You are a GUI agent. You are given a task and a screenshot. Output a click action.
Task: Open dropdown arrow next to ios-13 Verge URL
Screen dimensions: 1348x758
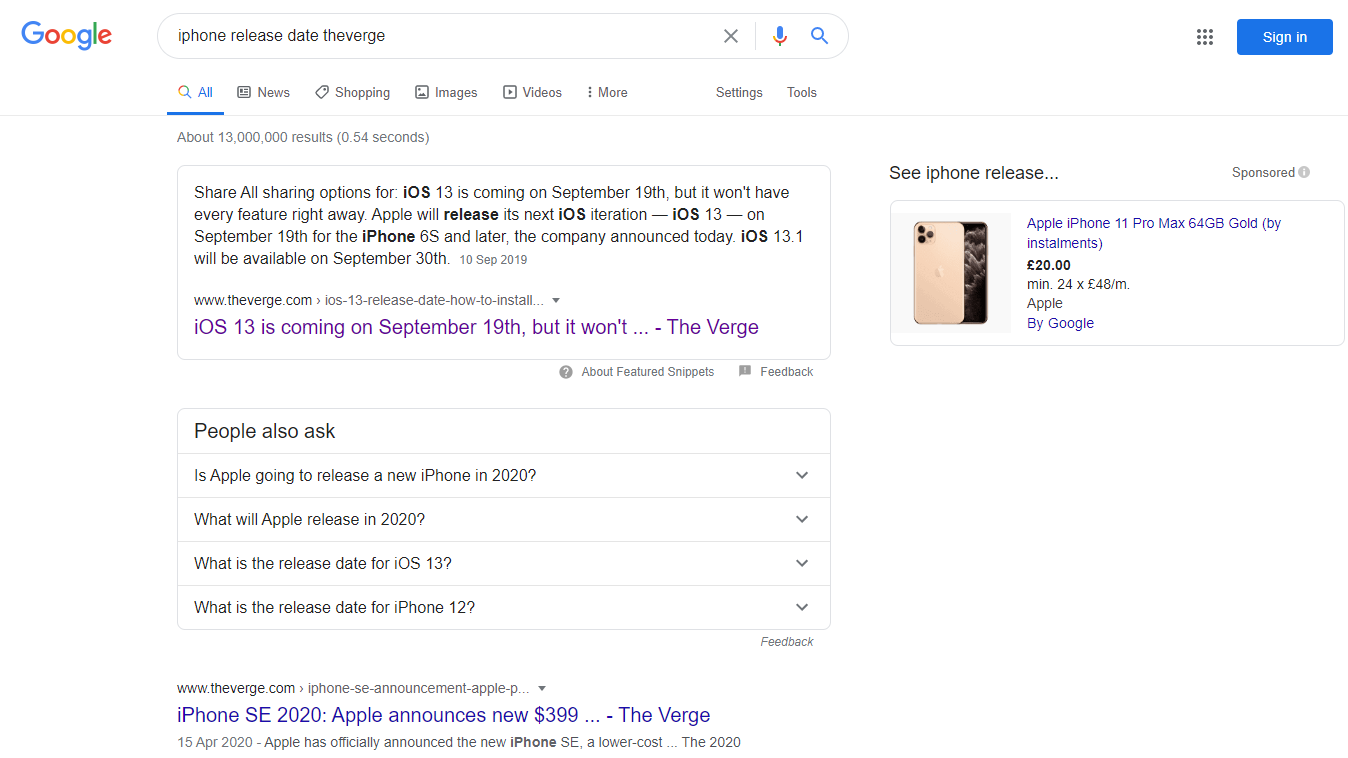[556, 300]
